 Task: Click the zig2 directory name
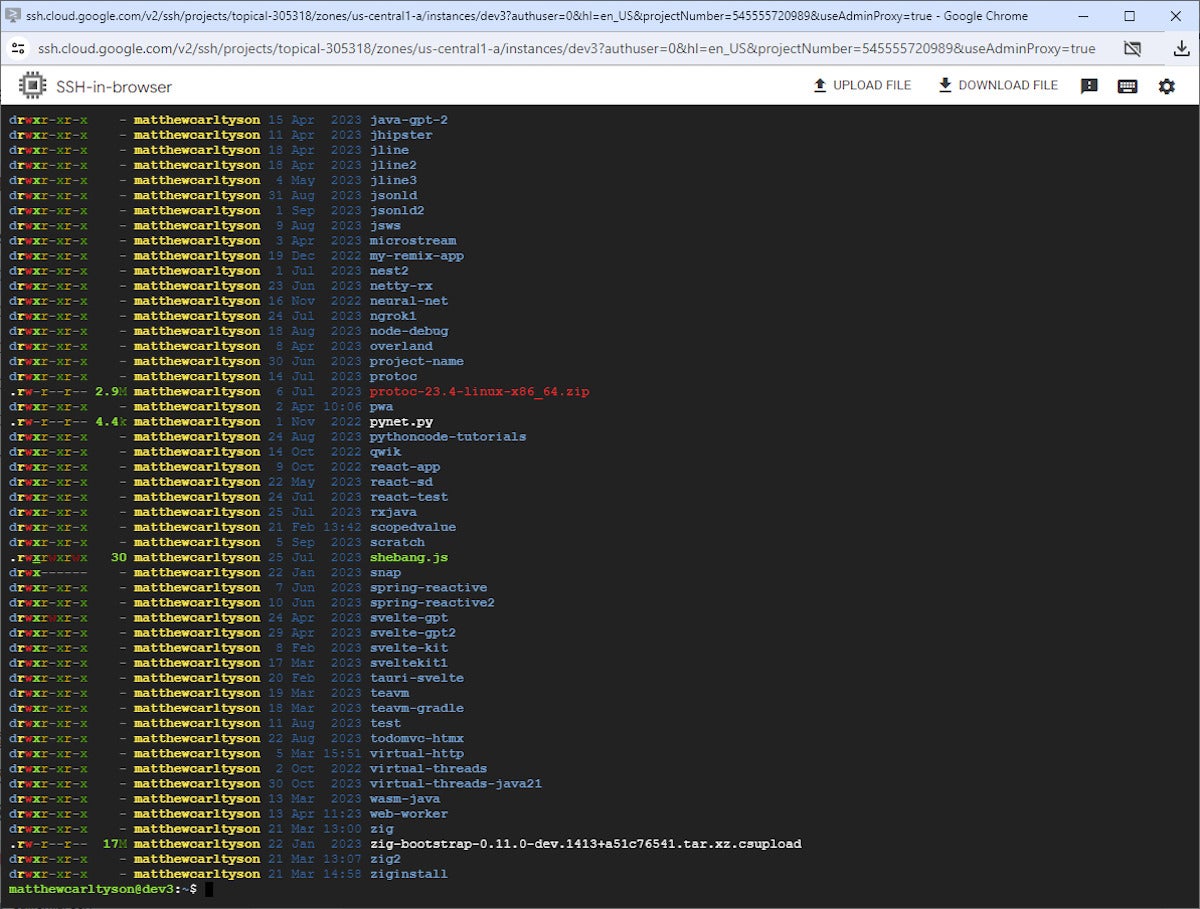(385, 859)
